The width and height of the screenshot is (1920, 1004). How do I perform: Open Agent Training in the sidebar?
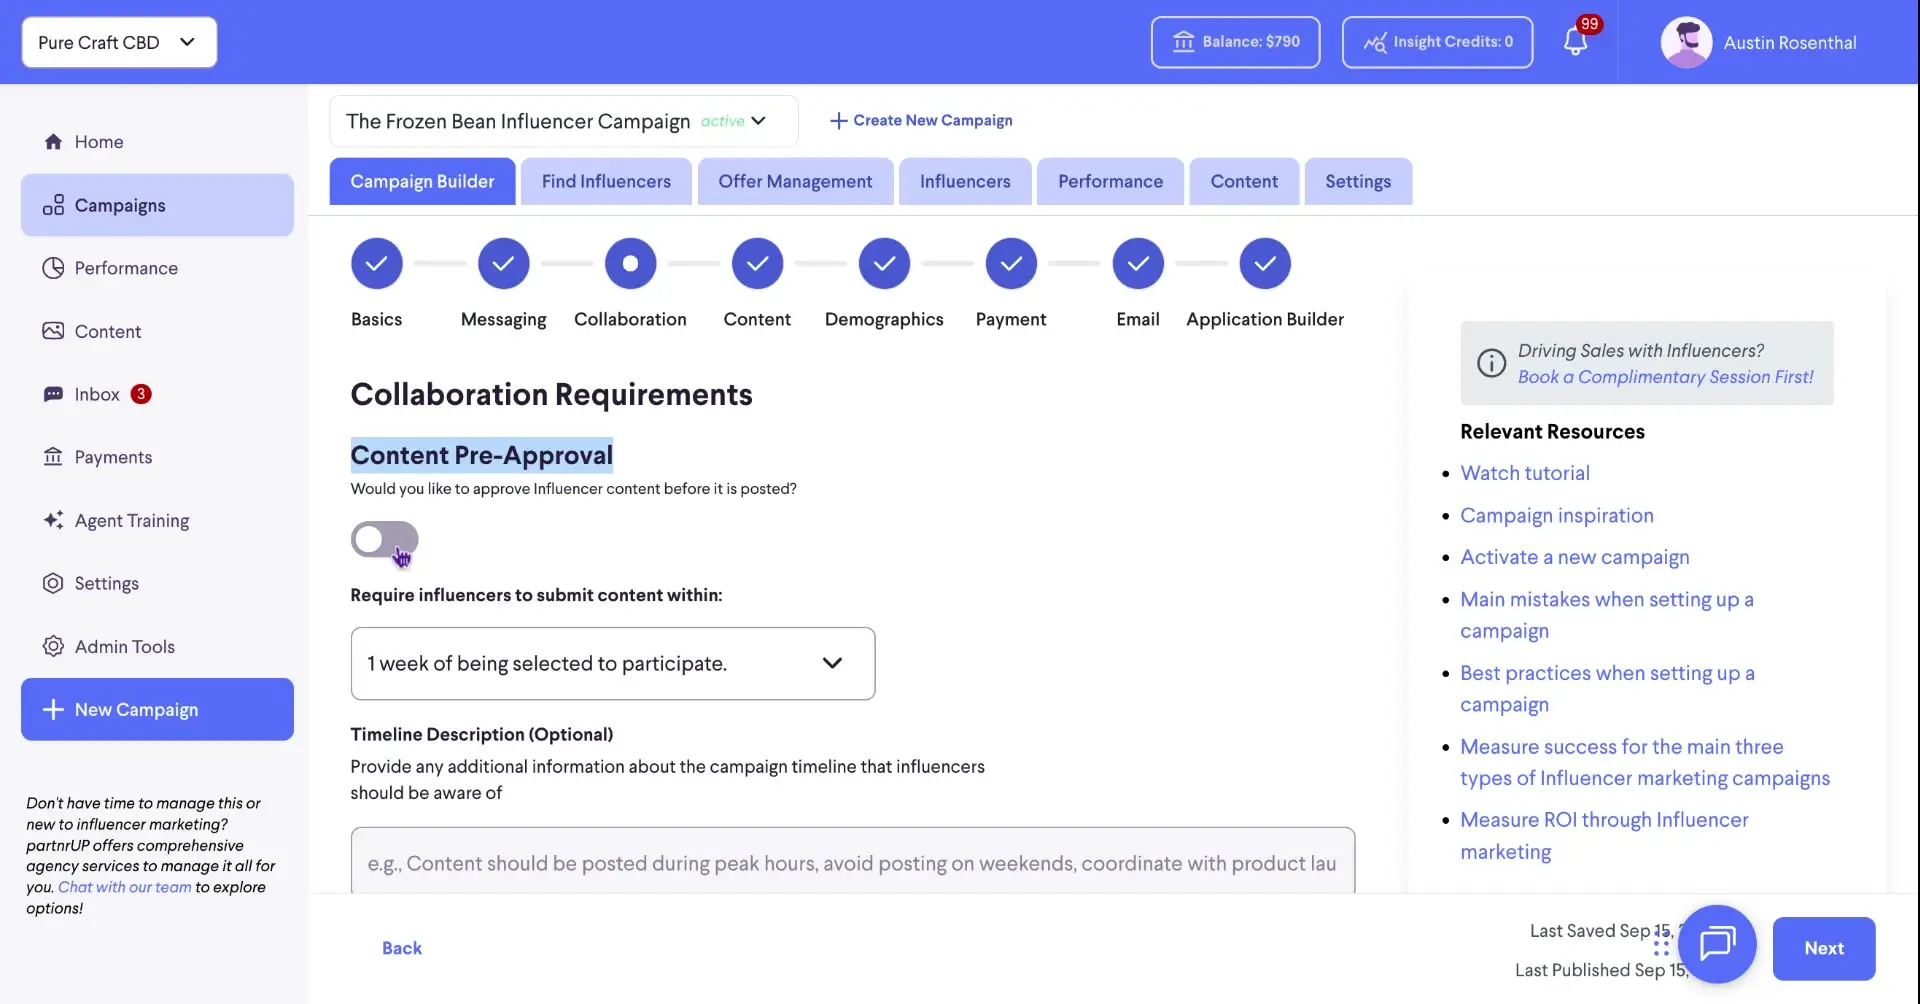coord(131,520)
